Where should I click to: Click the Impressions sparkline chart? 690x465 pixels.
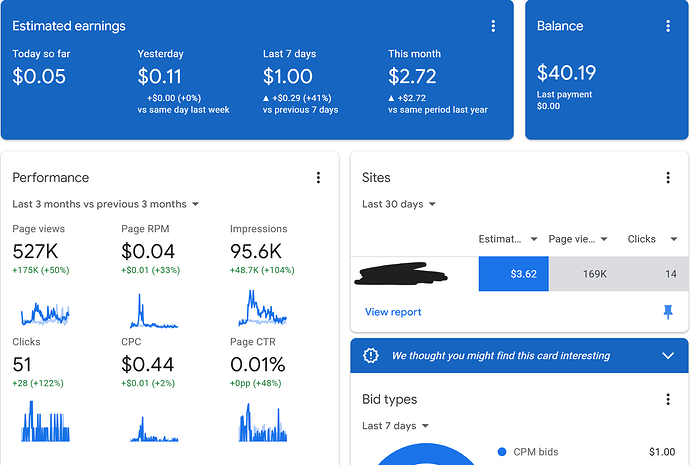pyautogui.click(x=262, y=308)
